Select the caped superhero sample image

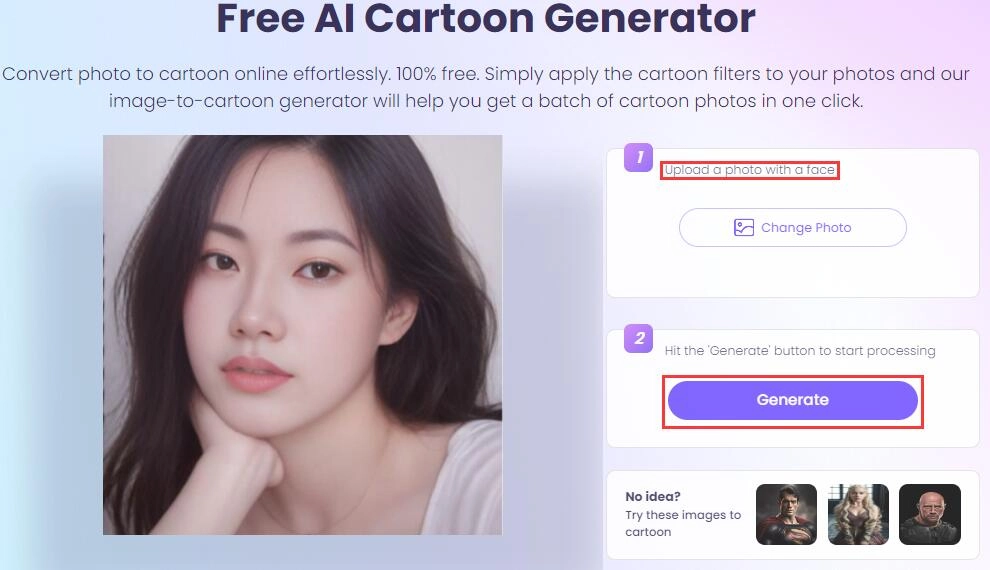pos(786,514)
